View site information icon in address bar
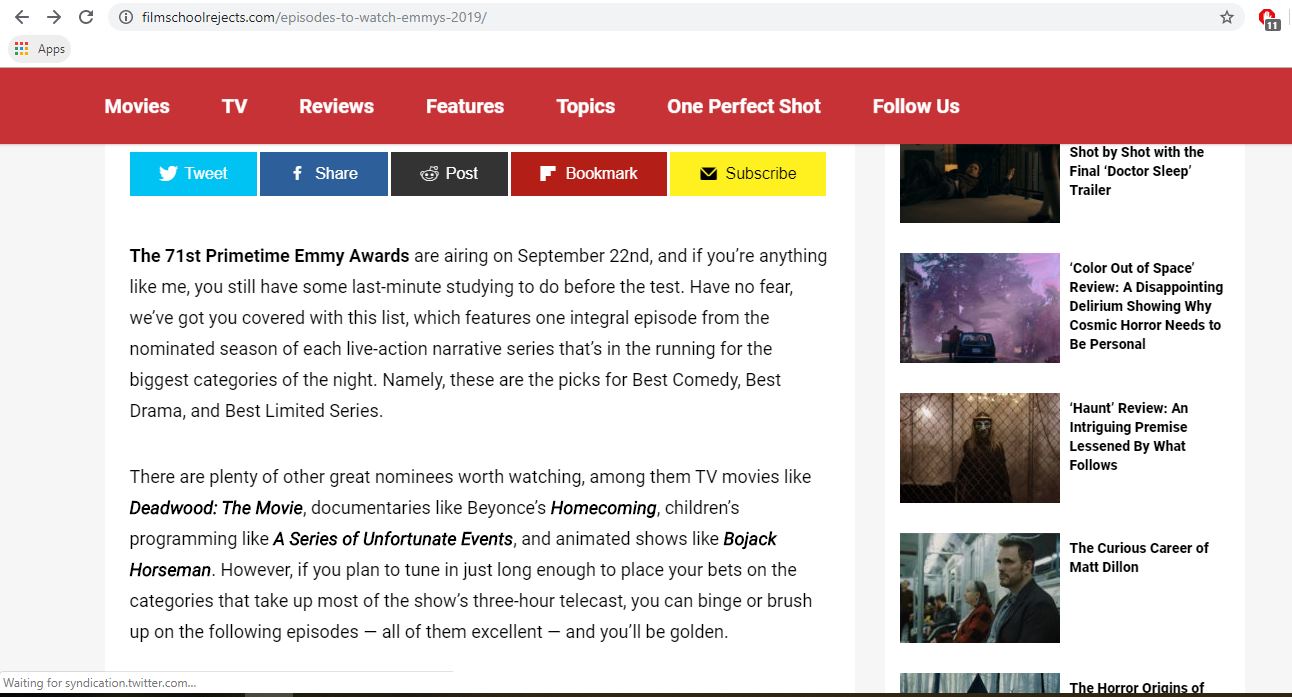 tap(126, 17)
